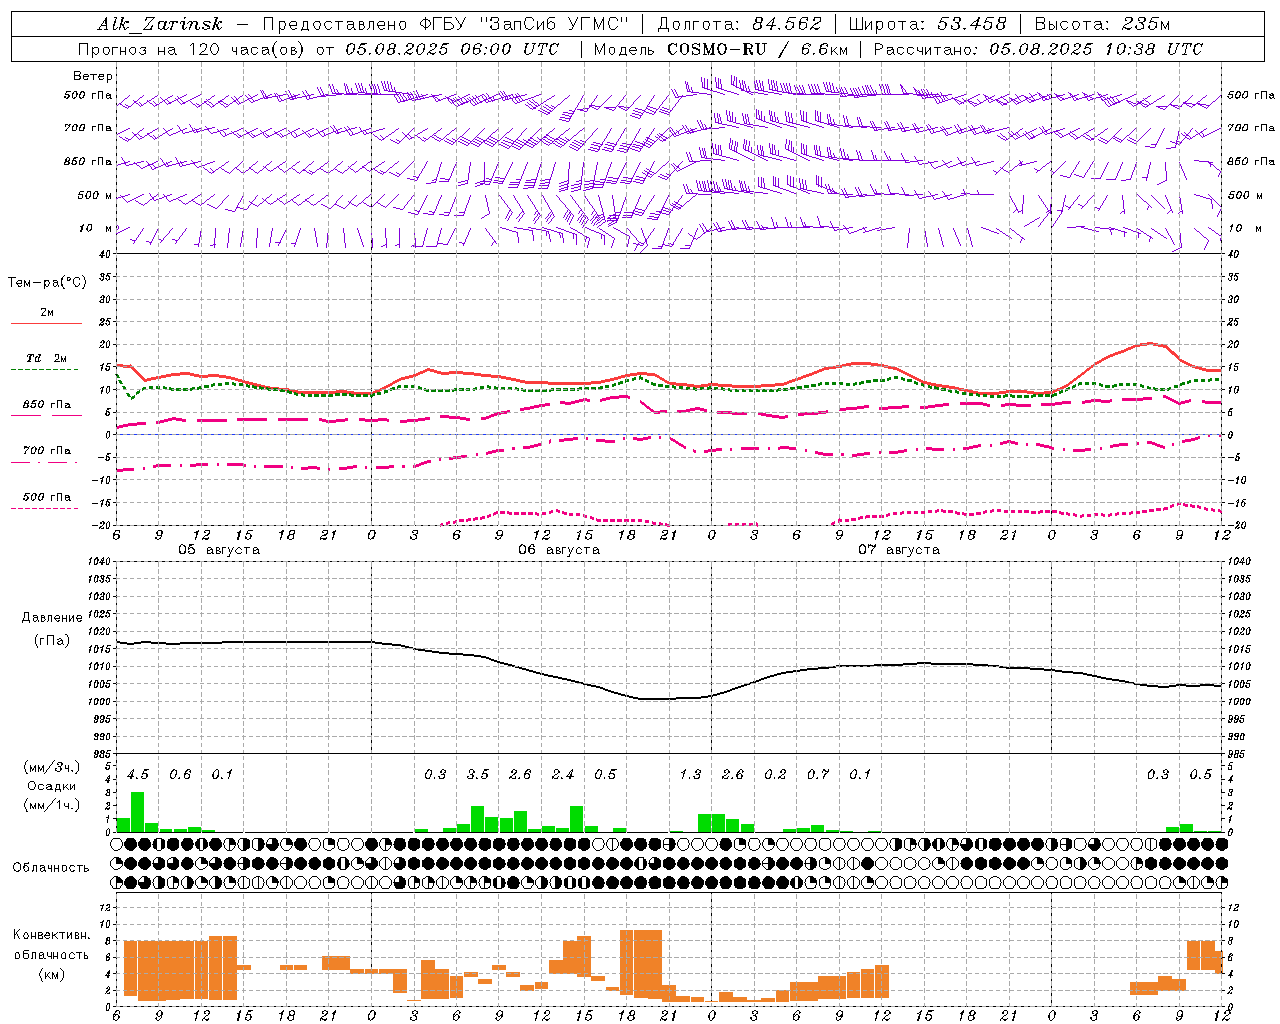Select the 07 августа date label

899,550
